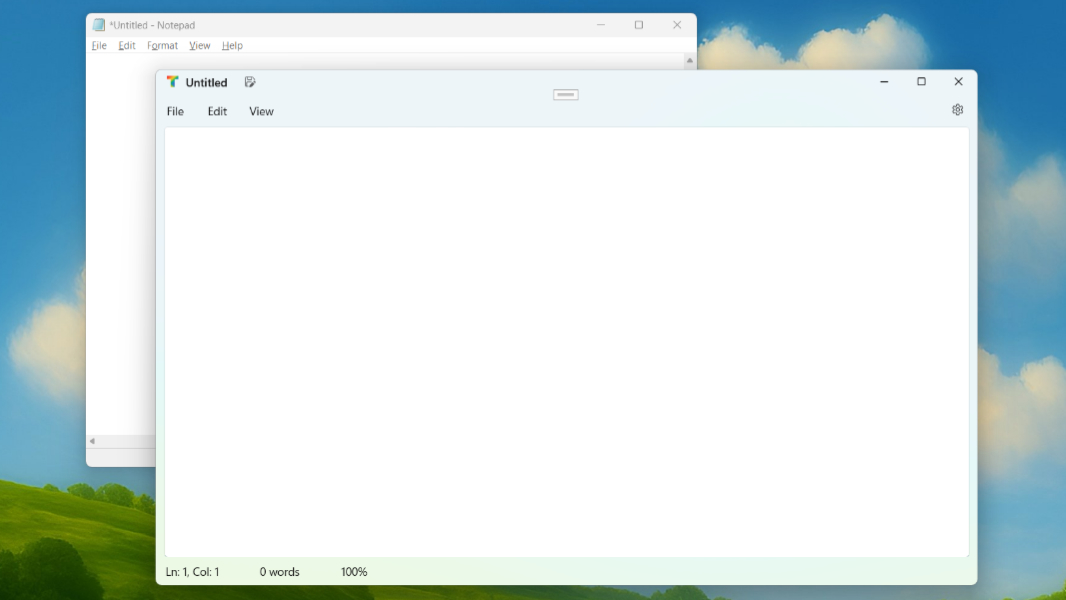Expand the Format menu in classic Notepad
This screenshot has height=600, width=1066.
click(x=162, y=46)
